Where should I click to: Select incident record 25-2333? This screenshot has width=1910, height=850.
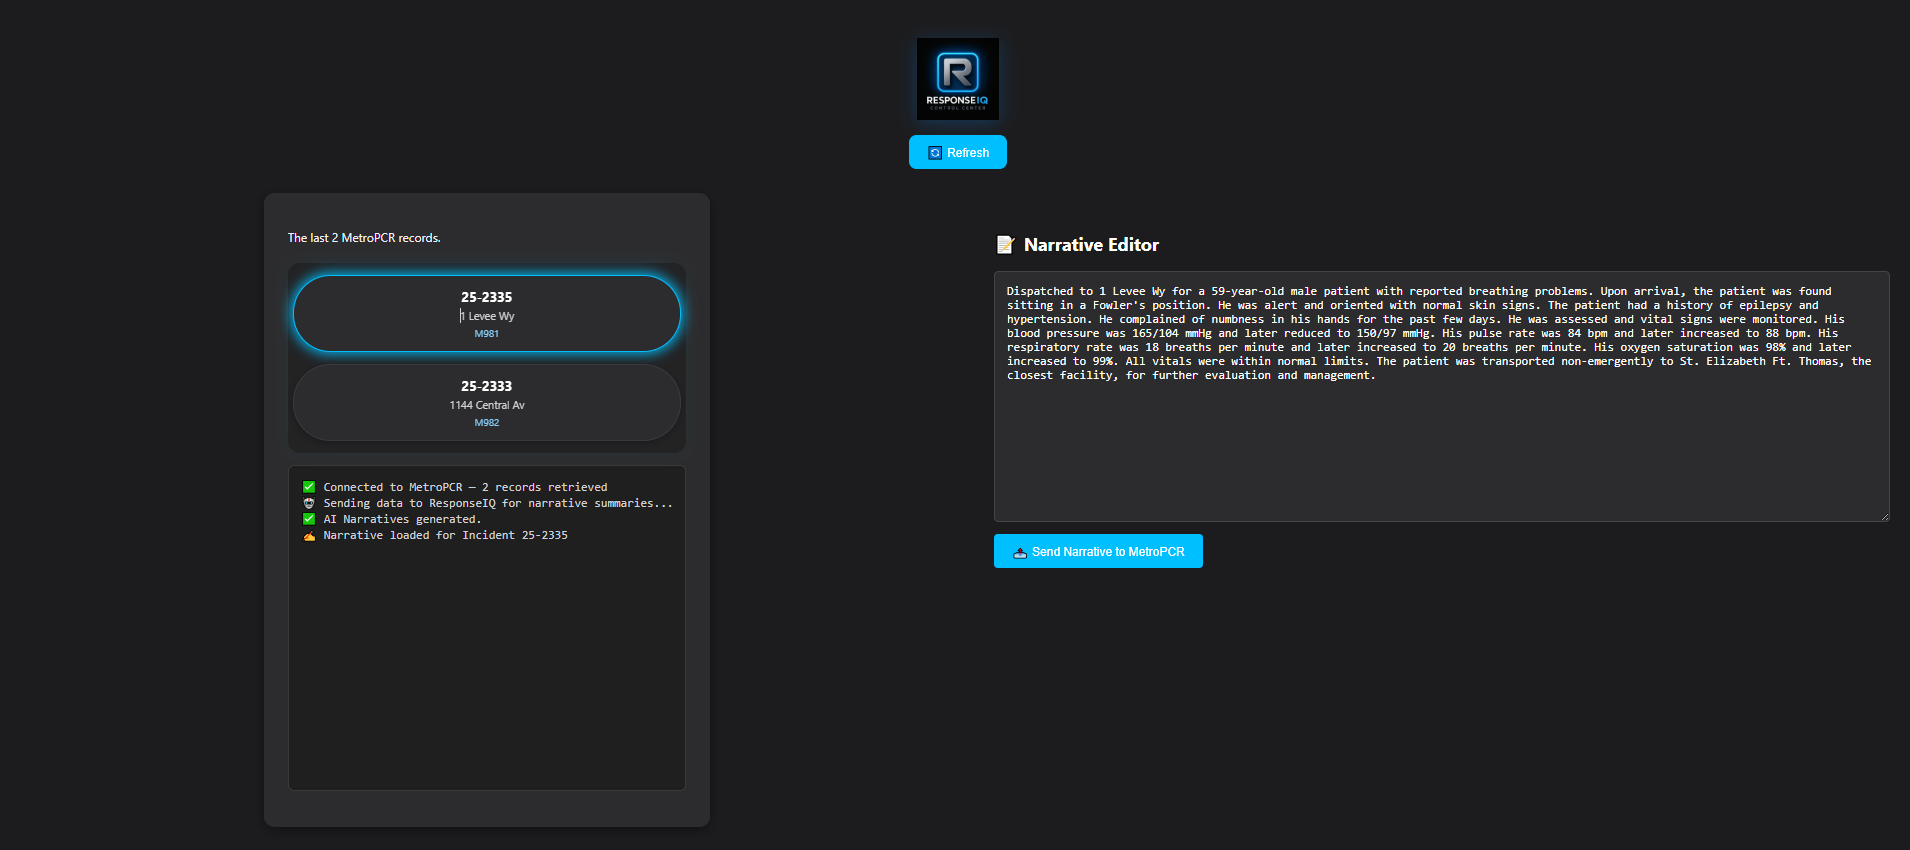click(487, 402)
